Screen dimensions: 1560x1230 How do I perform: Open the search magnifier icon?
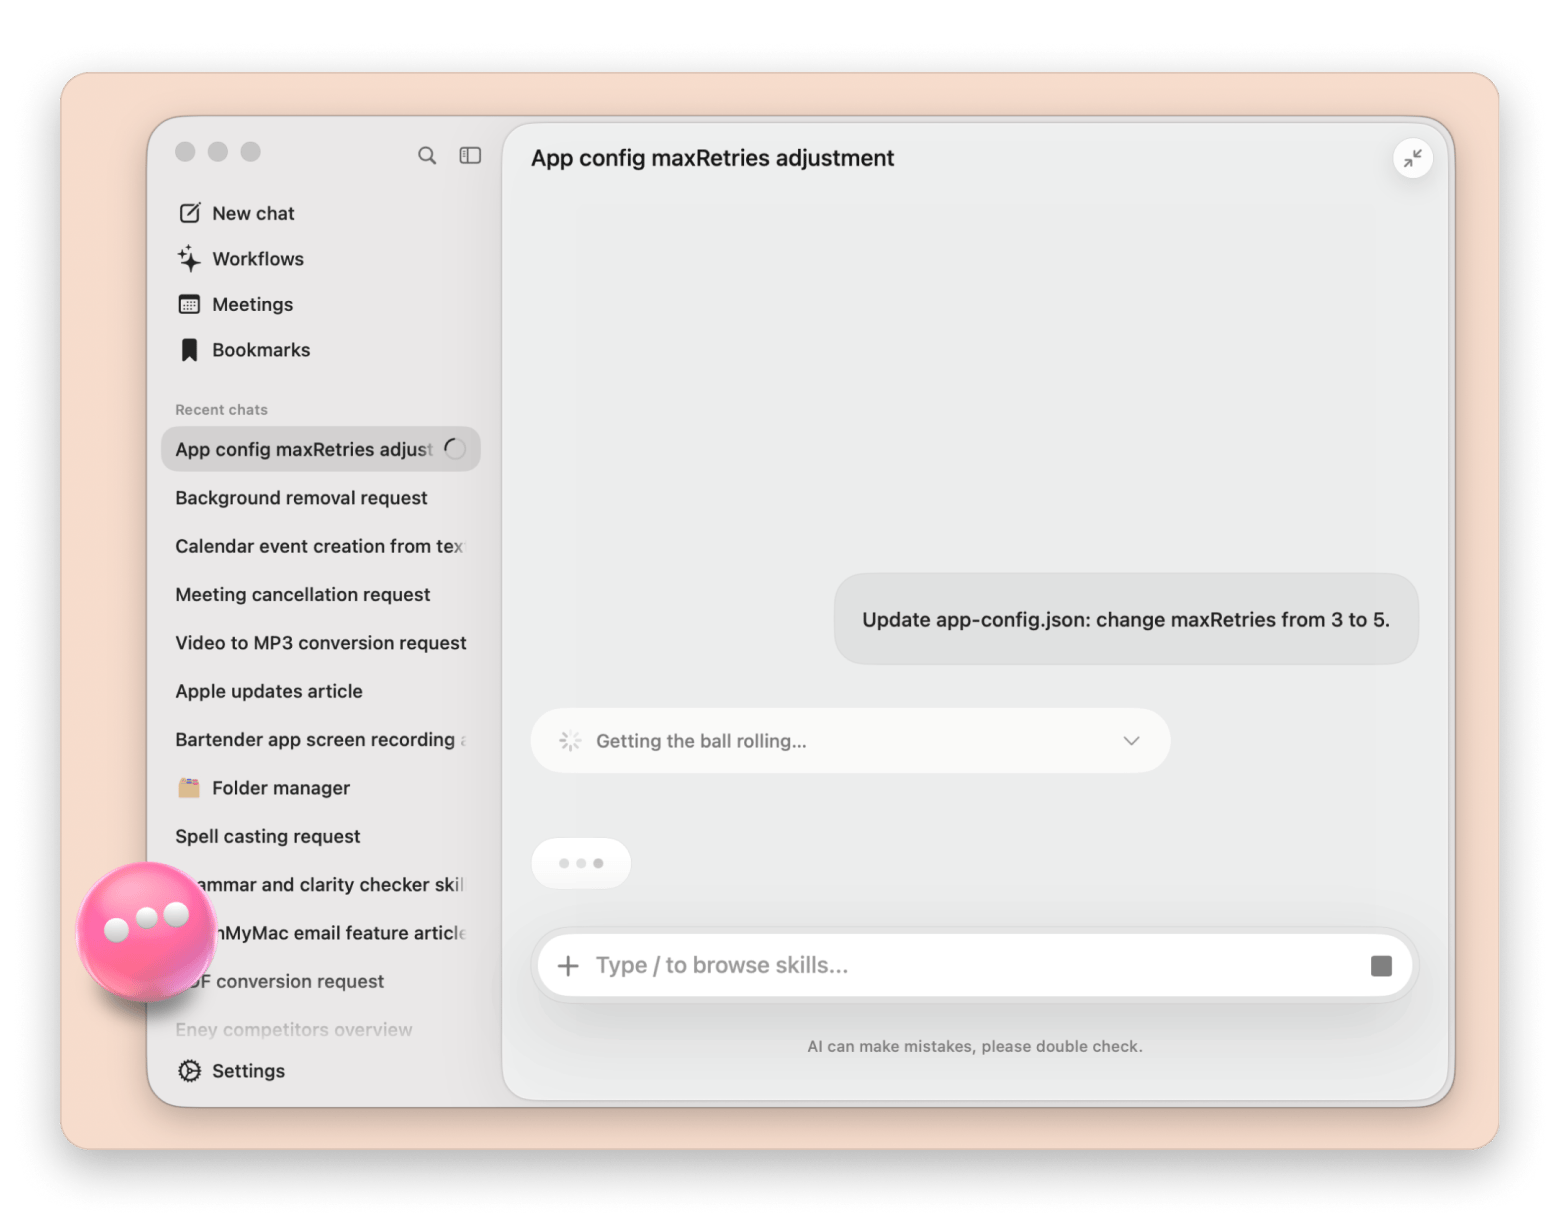tap(427, 155)
